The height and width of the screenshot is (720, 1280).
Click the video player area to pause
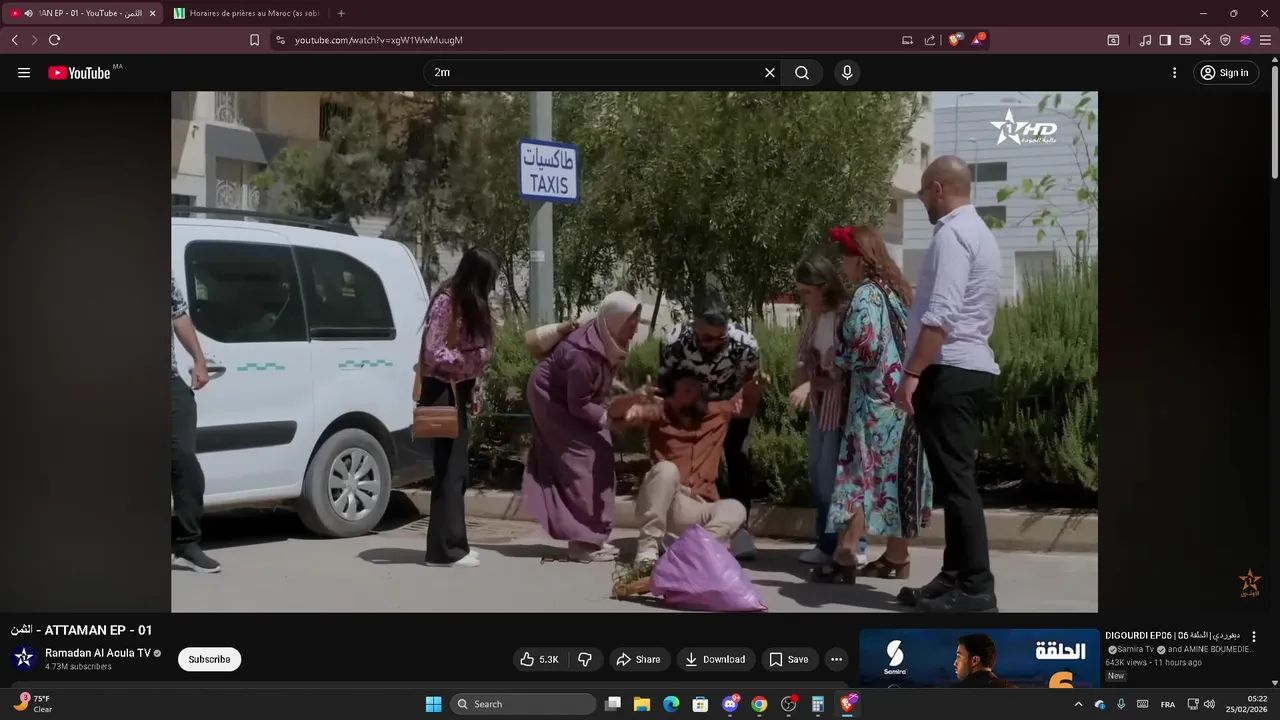click(x=634, y=351)
